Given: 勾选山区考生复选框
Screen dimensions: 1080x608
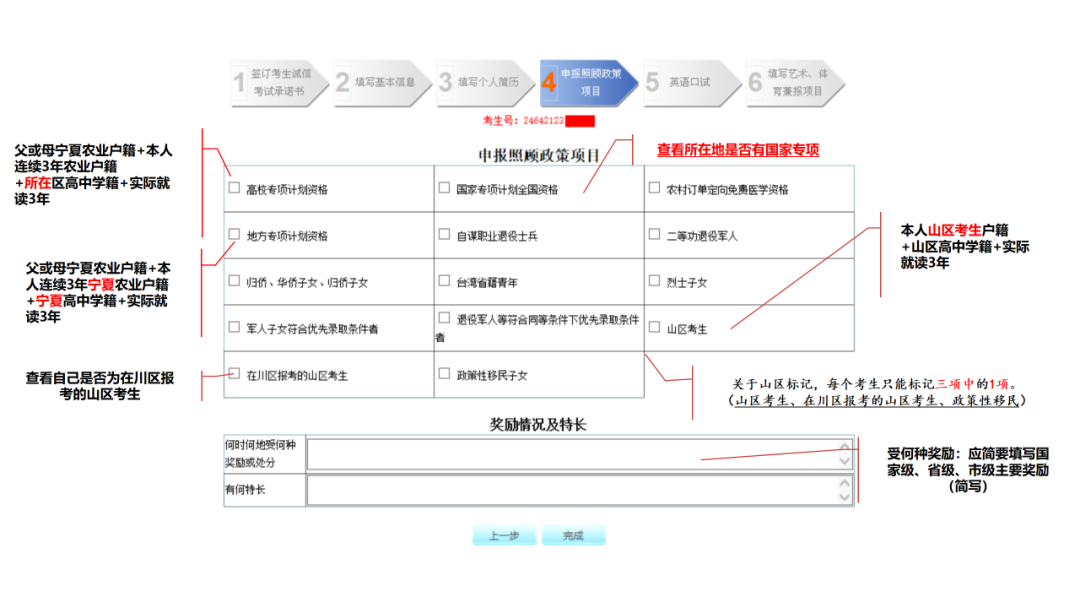Looking at the screenshot, I should point(653,326).
